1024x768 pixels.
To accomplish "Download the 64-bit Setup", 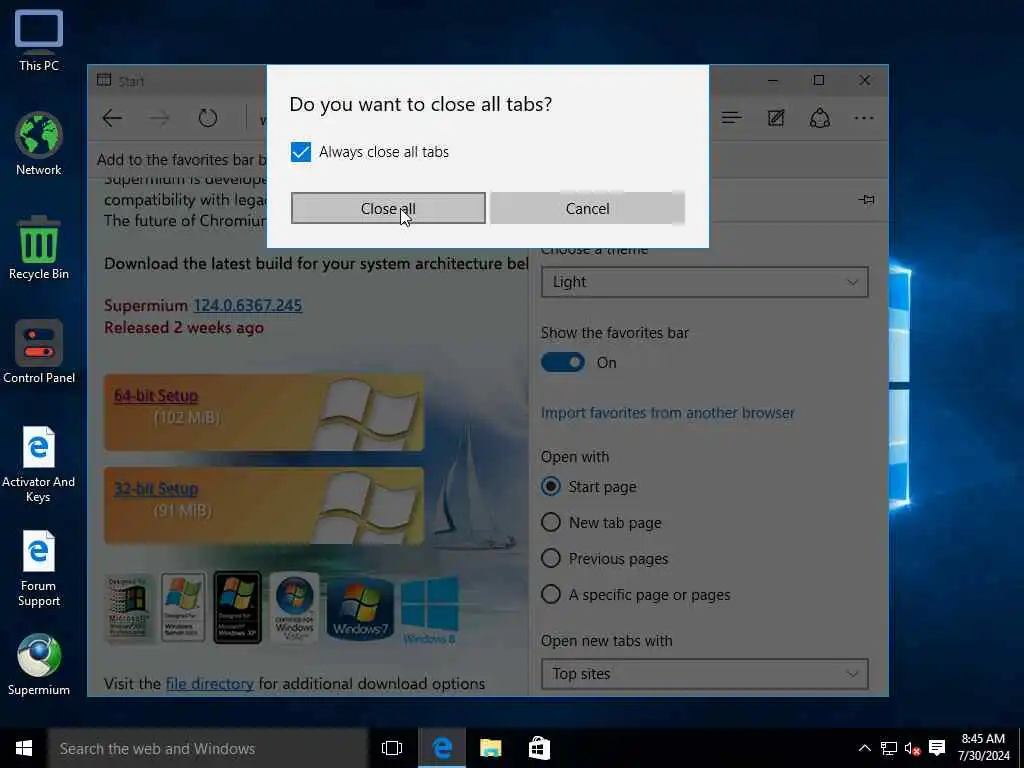I will (x=156, y=395).
